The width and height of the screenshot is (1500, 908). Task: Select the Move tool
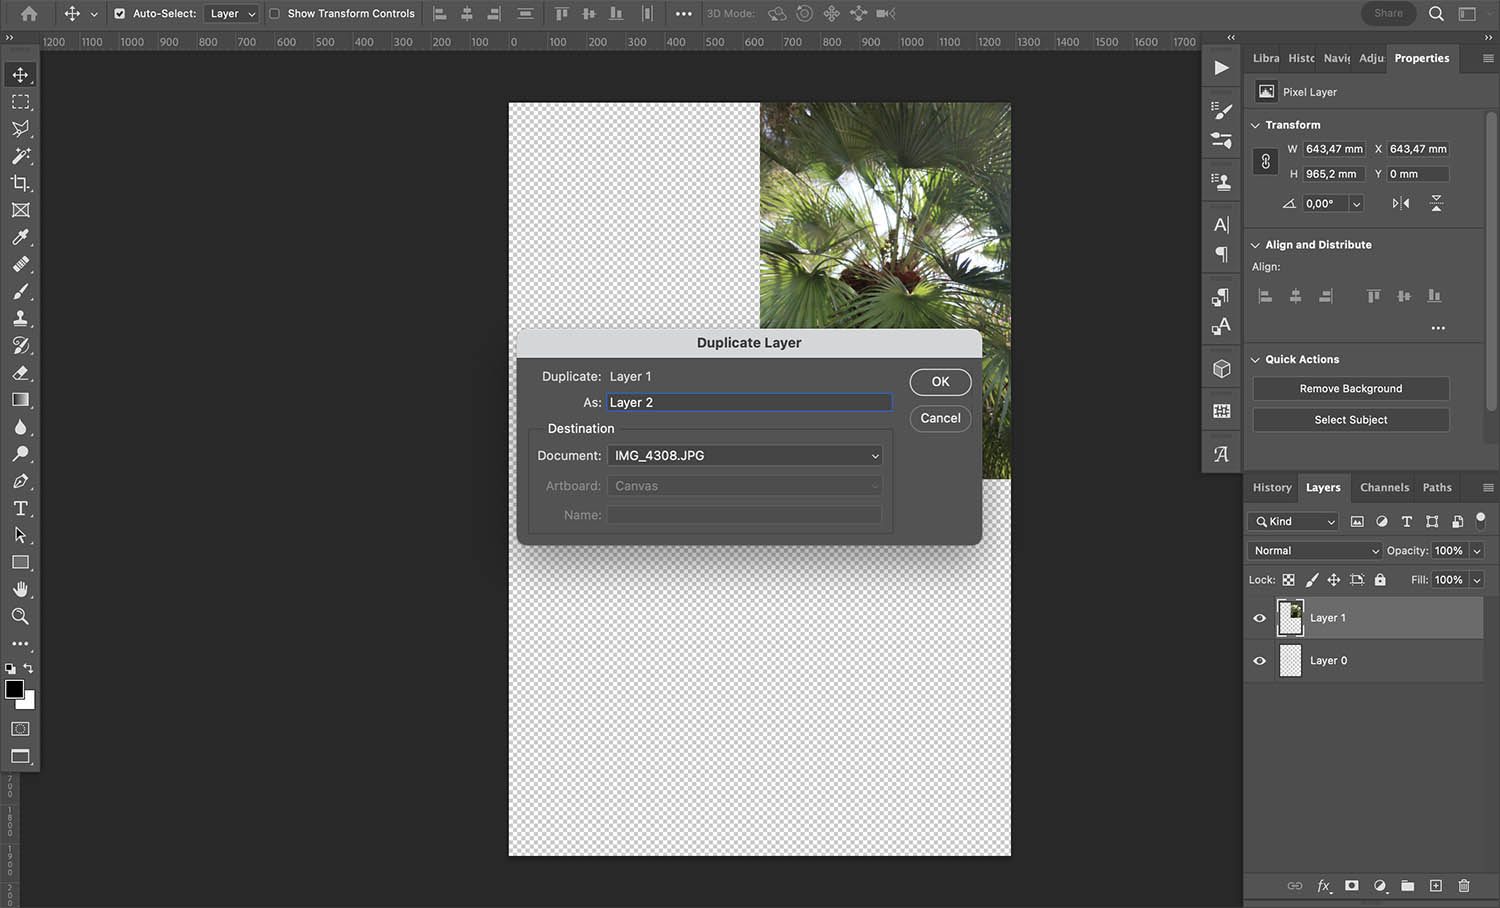coord(21,74)
